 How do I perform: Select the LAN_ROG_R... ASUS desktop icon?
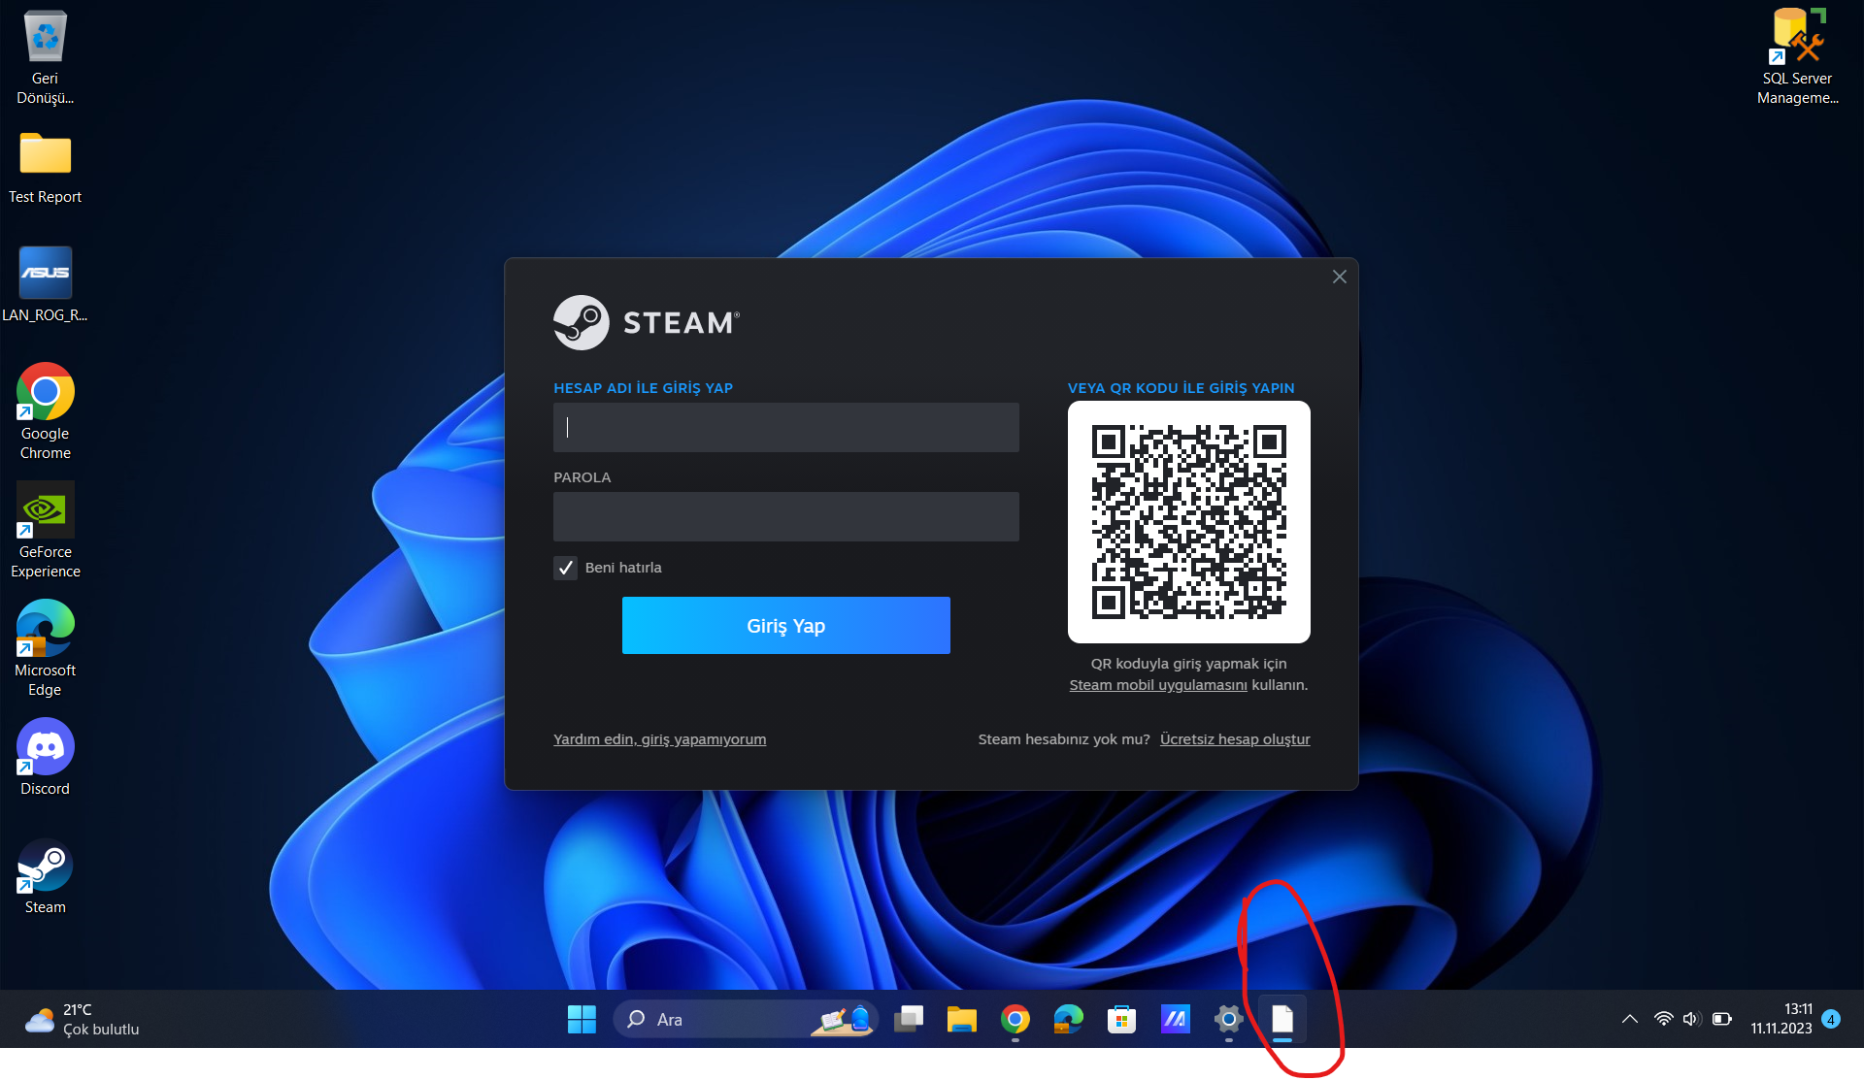point(45,284)
